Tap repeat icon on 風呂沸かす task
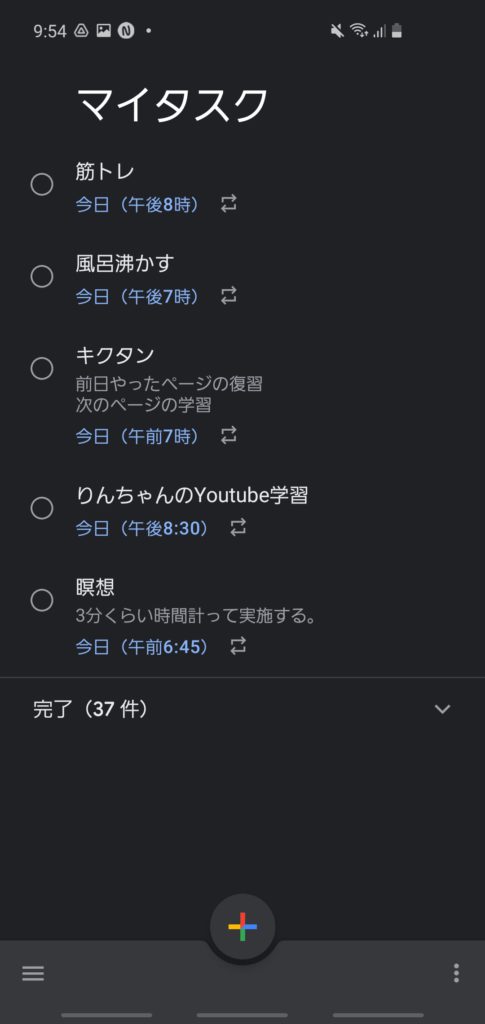485x1024 pixels. (228, 296)
